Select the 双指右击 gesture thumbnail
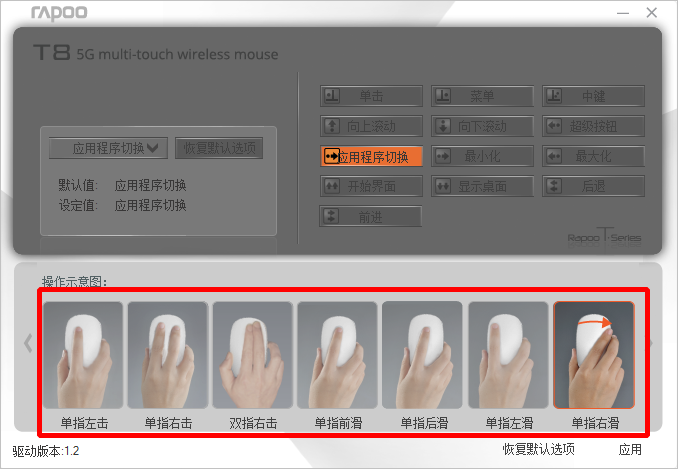Image resolution: width=678 pixels, height=469 pixels. coord(253,355)
